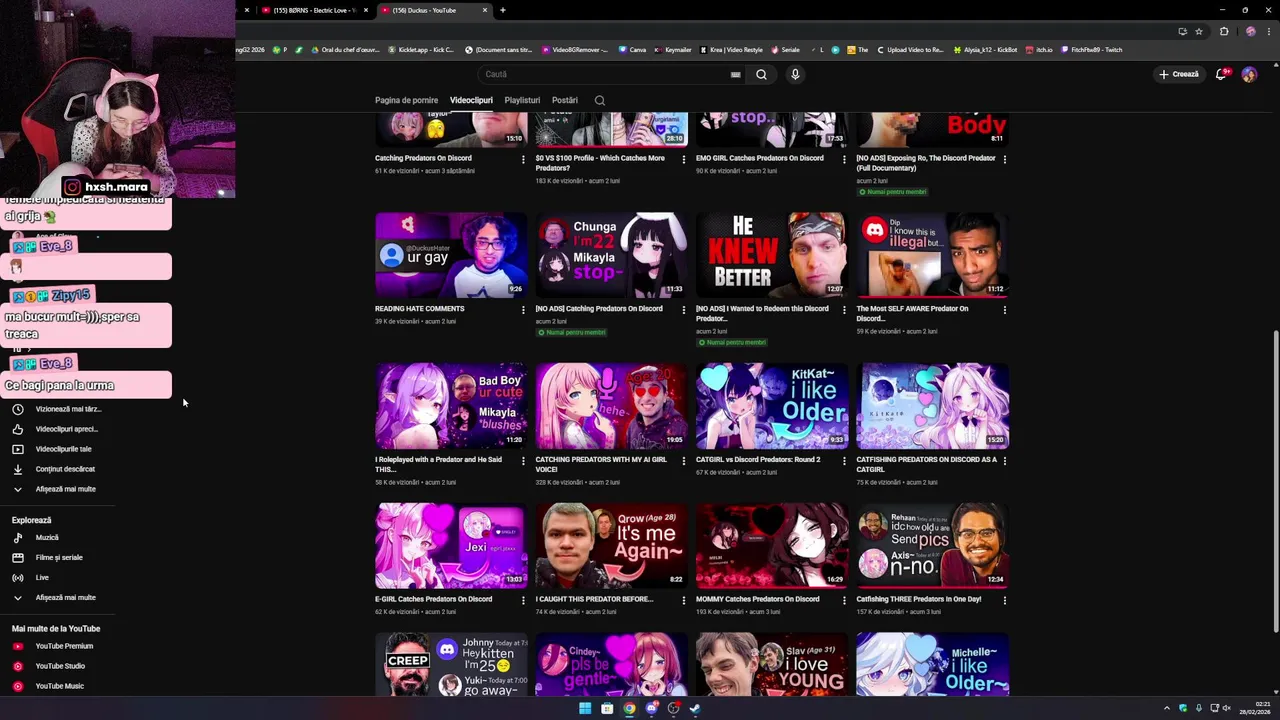
Task: Click the Chrome icon in the taskbar
Action: [x=629, y=709]
